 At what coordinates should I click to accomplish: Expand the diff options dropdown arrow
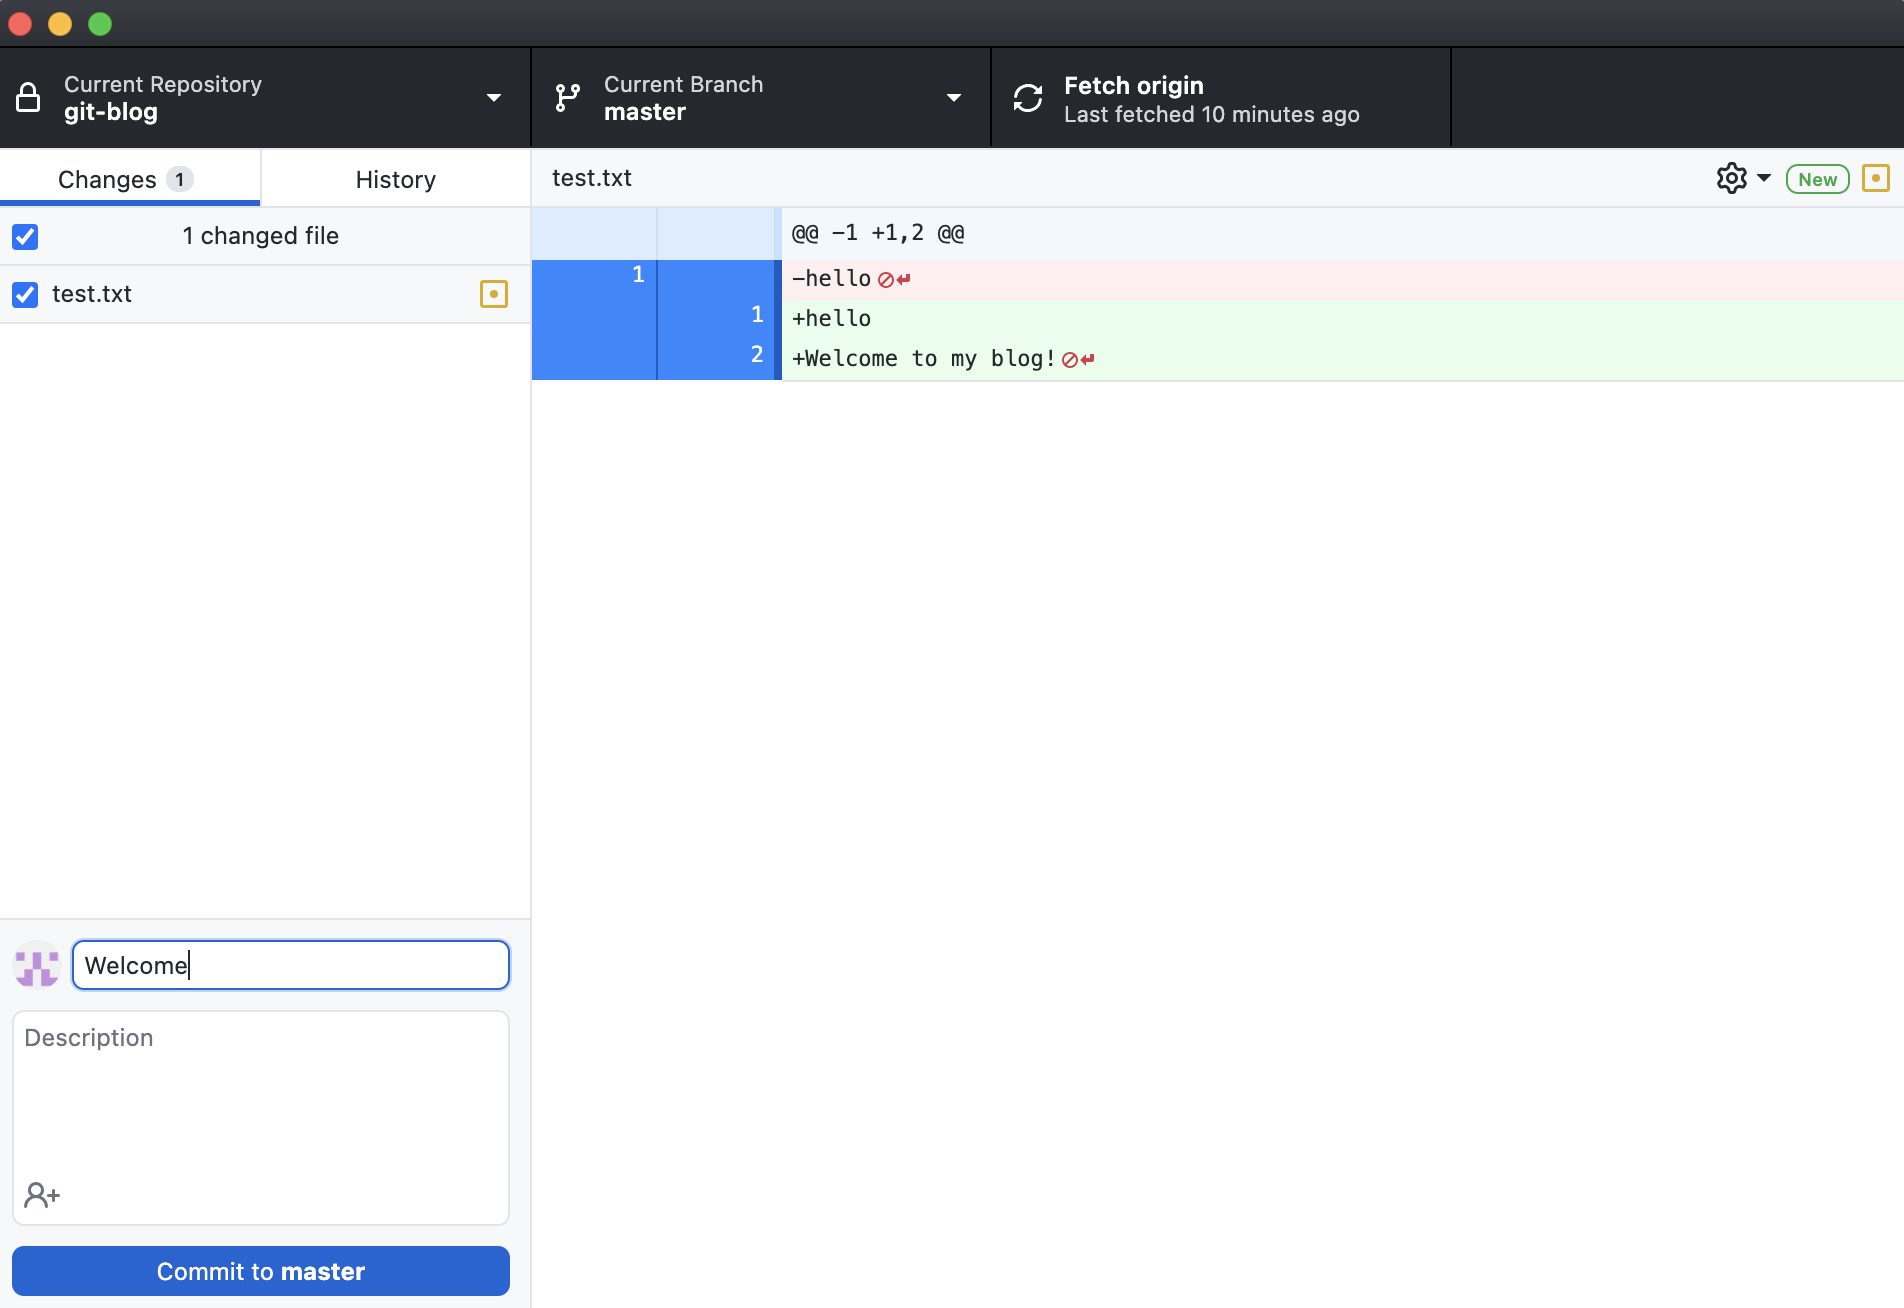click(x=1764, y=179)
